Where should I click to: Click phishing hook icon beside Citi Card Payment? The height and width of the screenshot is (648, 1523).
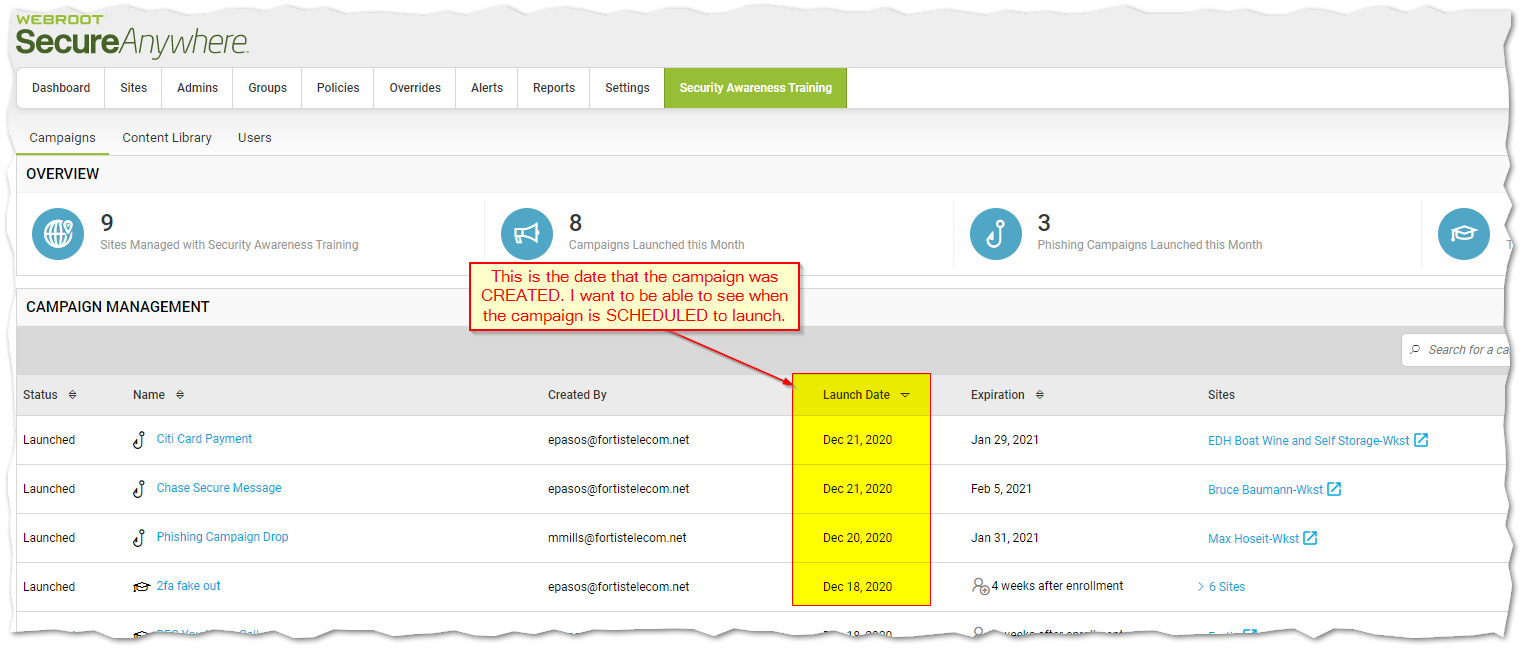140,440
